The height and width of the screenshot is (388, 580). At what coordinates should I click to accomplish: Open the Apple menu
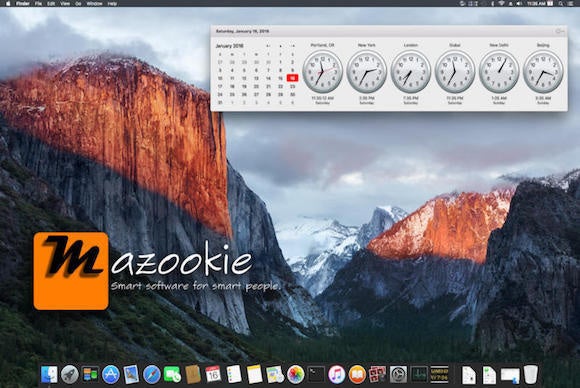(x=8, y=3)
